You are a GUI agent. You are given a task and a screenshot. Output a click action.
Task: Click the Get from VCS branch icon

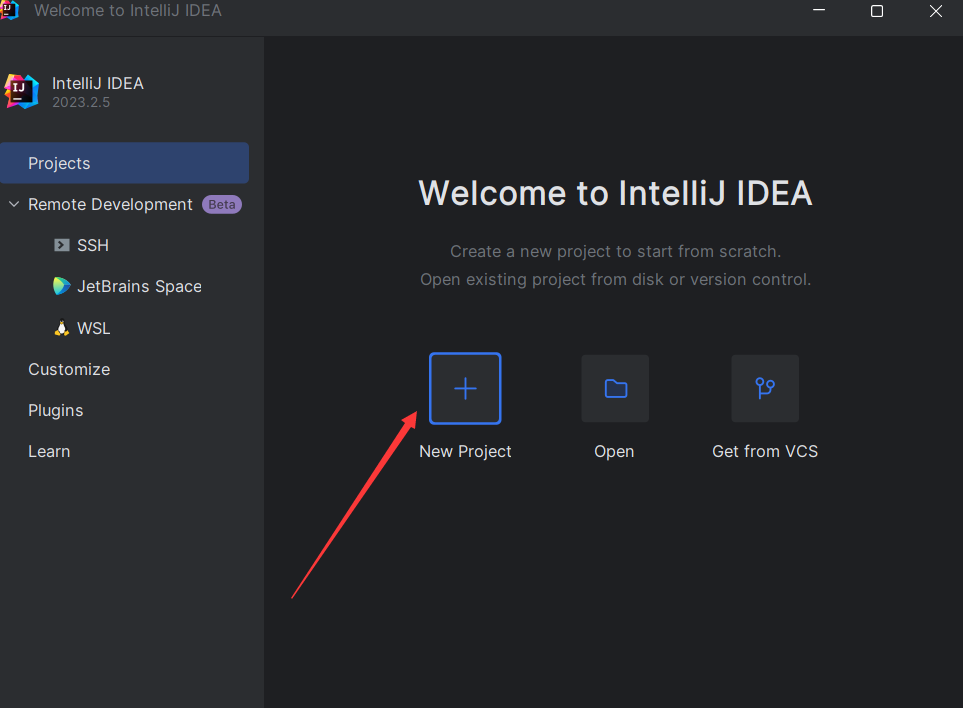(x=765, y=389)
